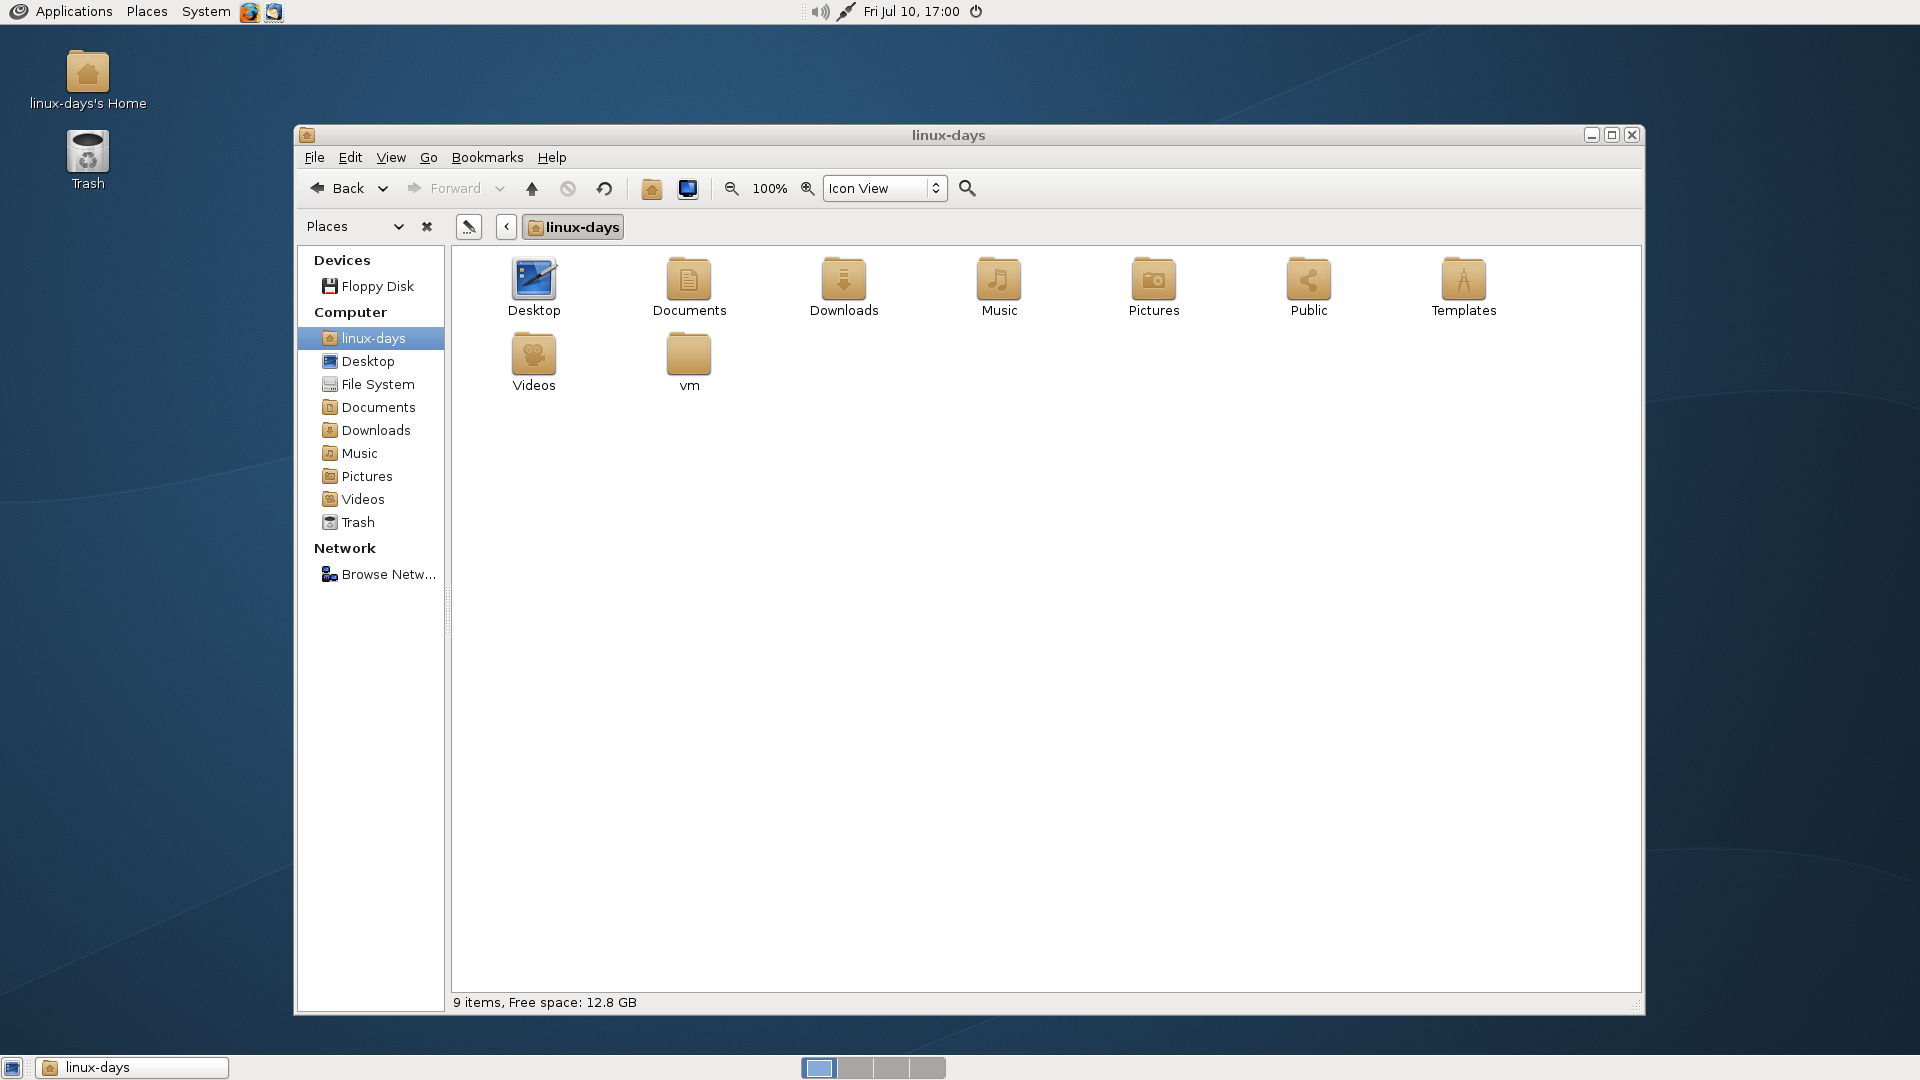1920x1080 pixels.
Task: Click the linux-days path bar button
Action: click(573, 227)
